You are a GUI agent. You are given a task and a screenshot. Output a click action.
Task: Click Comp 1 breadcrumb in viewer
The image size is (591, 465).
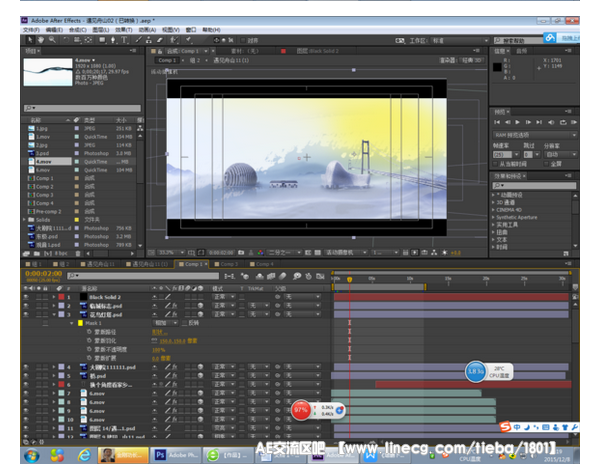point(167,60)
